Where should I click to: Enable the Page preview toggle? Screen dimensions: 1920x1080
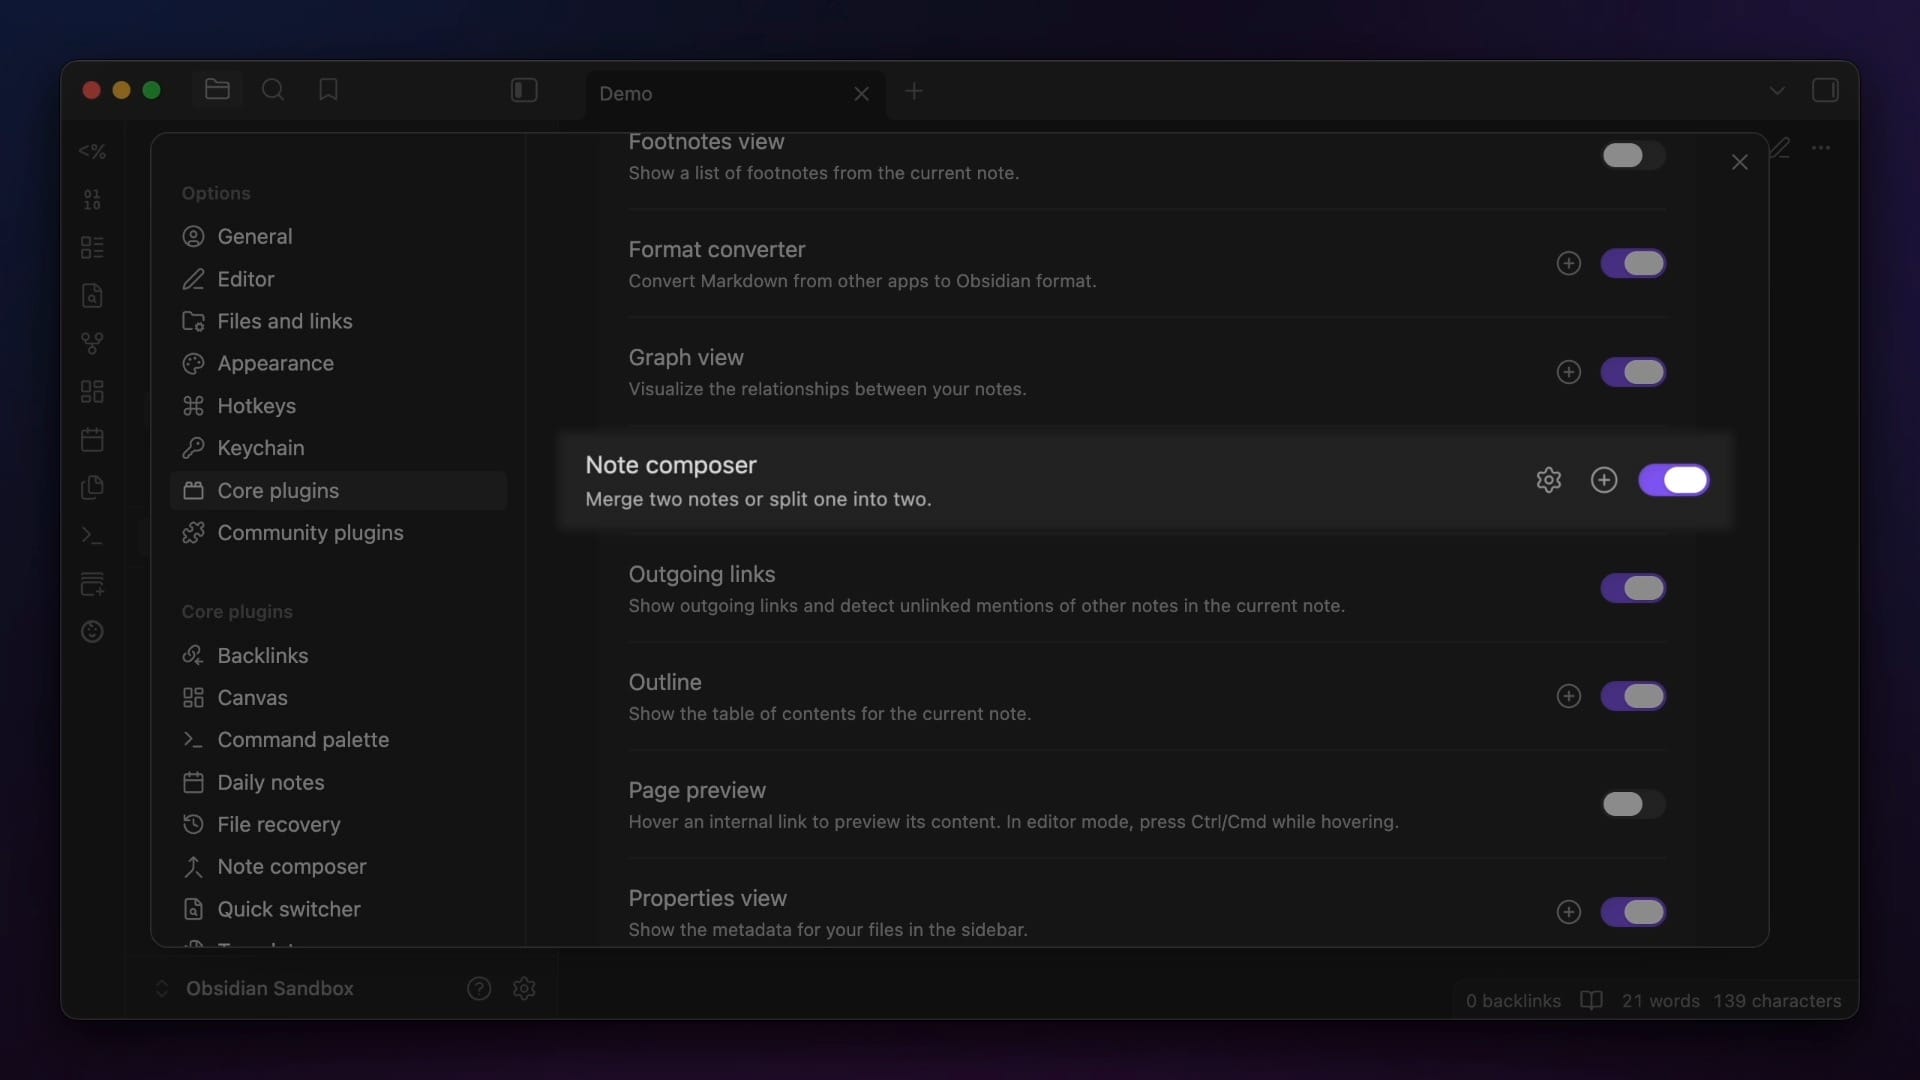[1632, 804]
